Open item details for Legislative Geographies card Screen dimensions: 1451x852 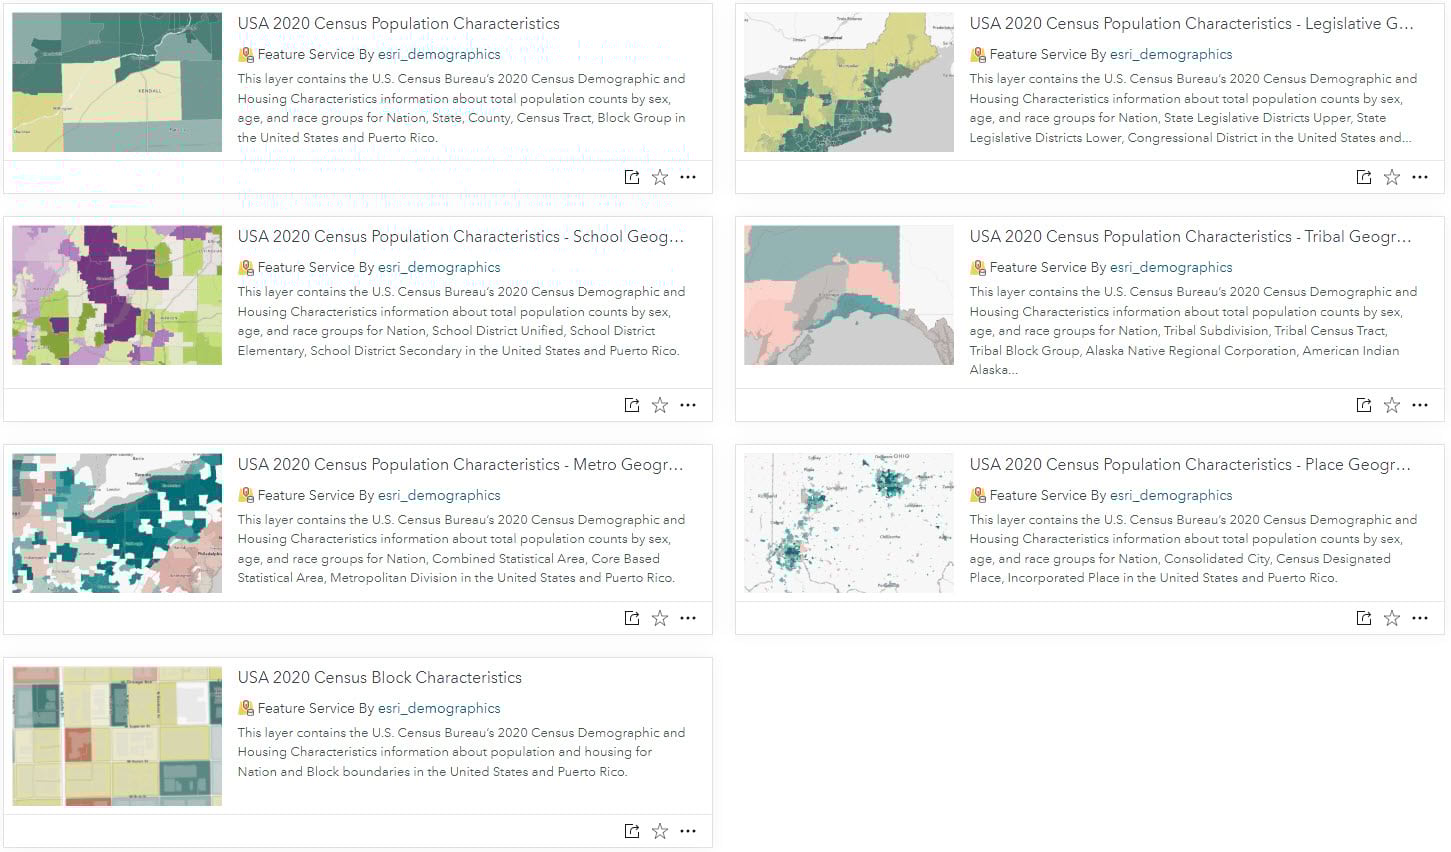[1364, 177]
